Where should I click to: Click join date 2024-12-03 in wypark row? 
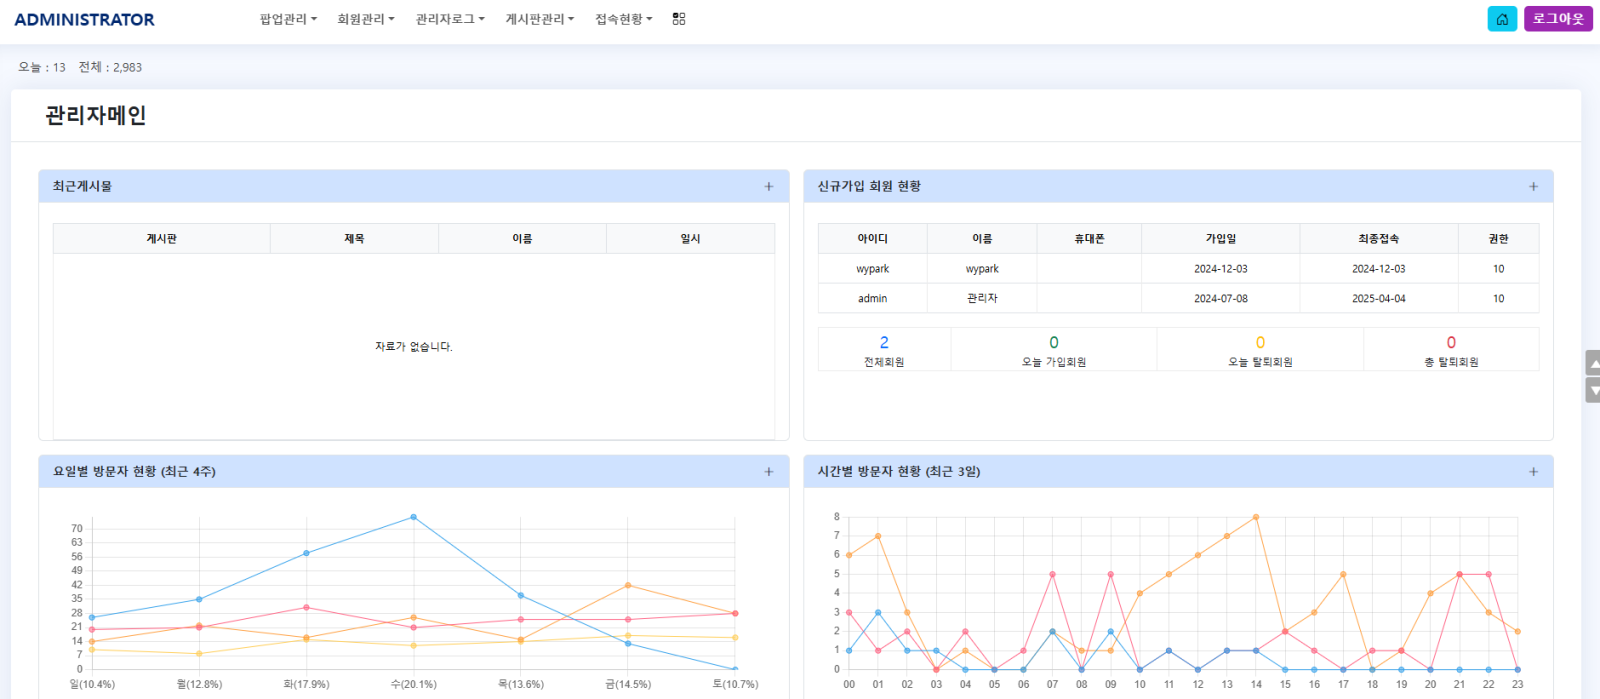[x=1221, y=269]
